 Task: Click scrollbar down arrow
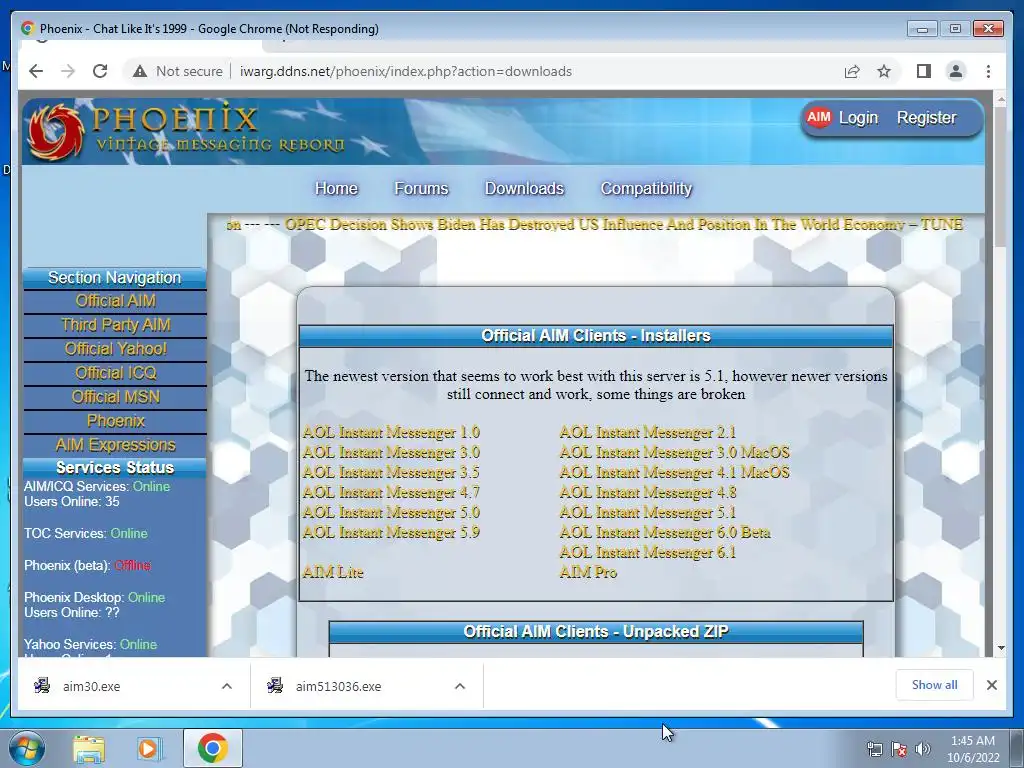[1000, 648]
